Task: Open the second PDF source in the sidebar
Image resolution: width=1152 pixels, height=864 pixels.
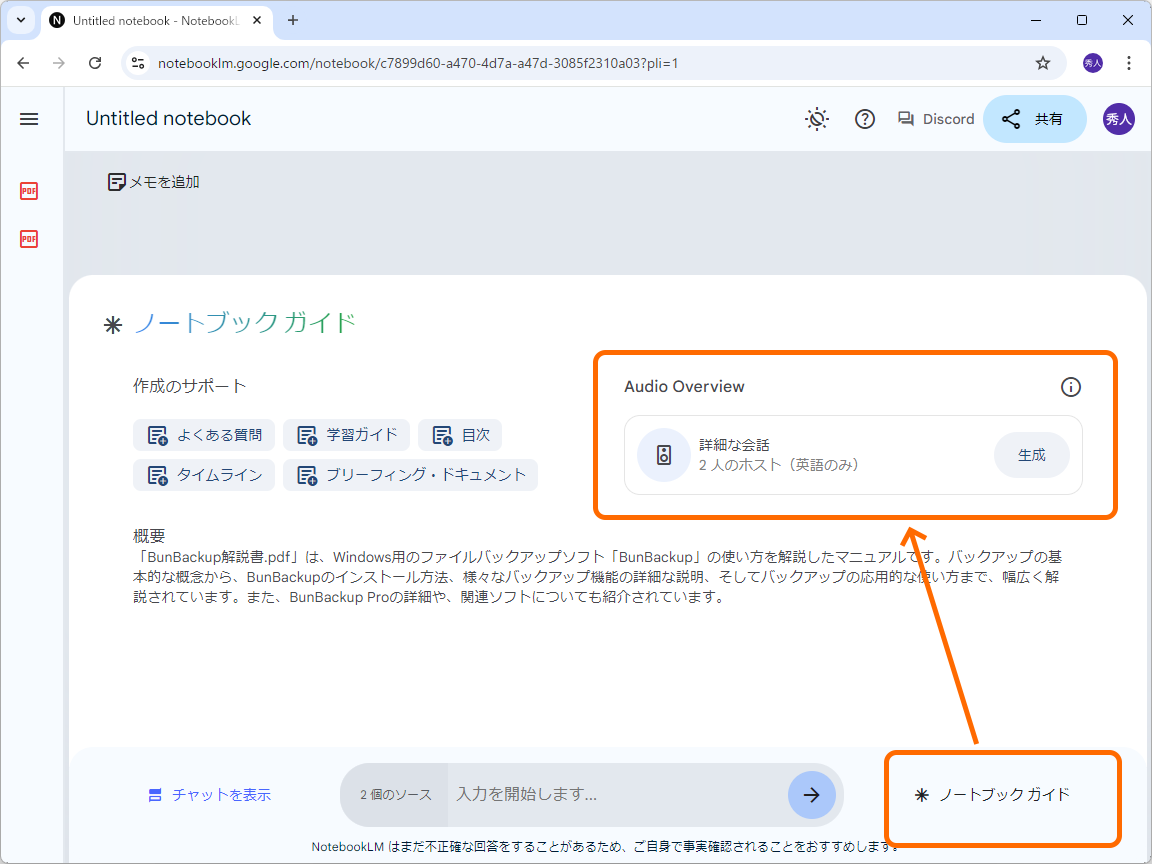Action: (29, 239)
